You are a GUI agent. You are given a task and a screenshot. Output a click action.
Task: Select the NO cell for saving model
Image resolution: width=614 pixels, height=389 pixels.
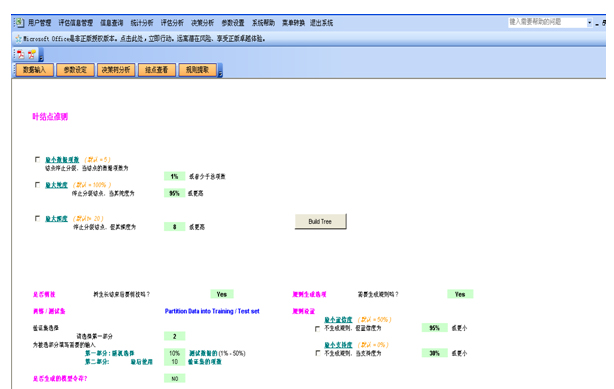click(x=174, y=378)
